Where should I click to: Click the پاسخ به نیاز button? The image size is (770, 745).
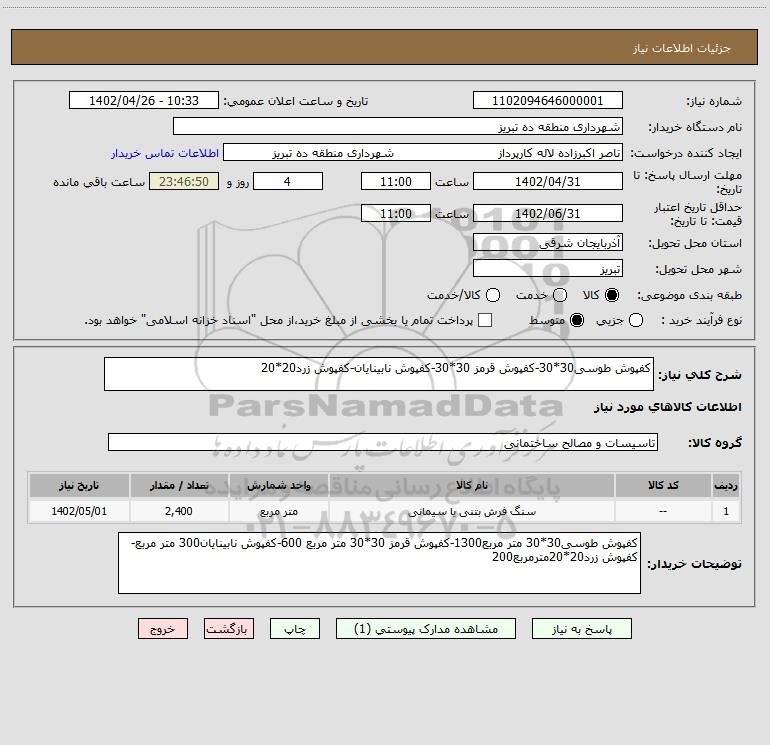click(581, 629)
